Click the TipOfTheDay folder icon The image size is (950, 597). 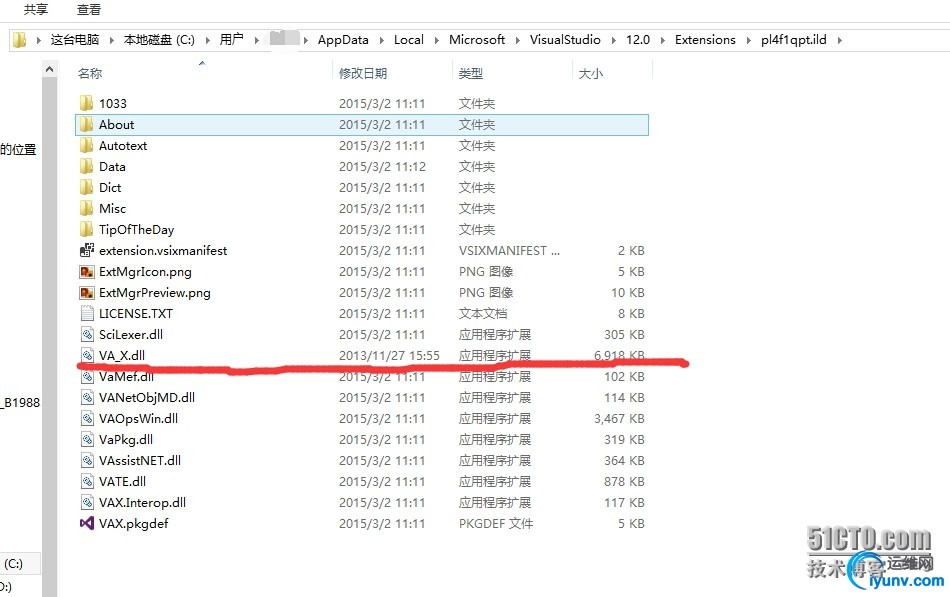(x=87, y=229)
